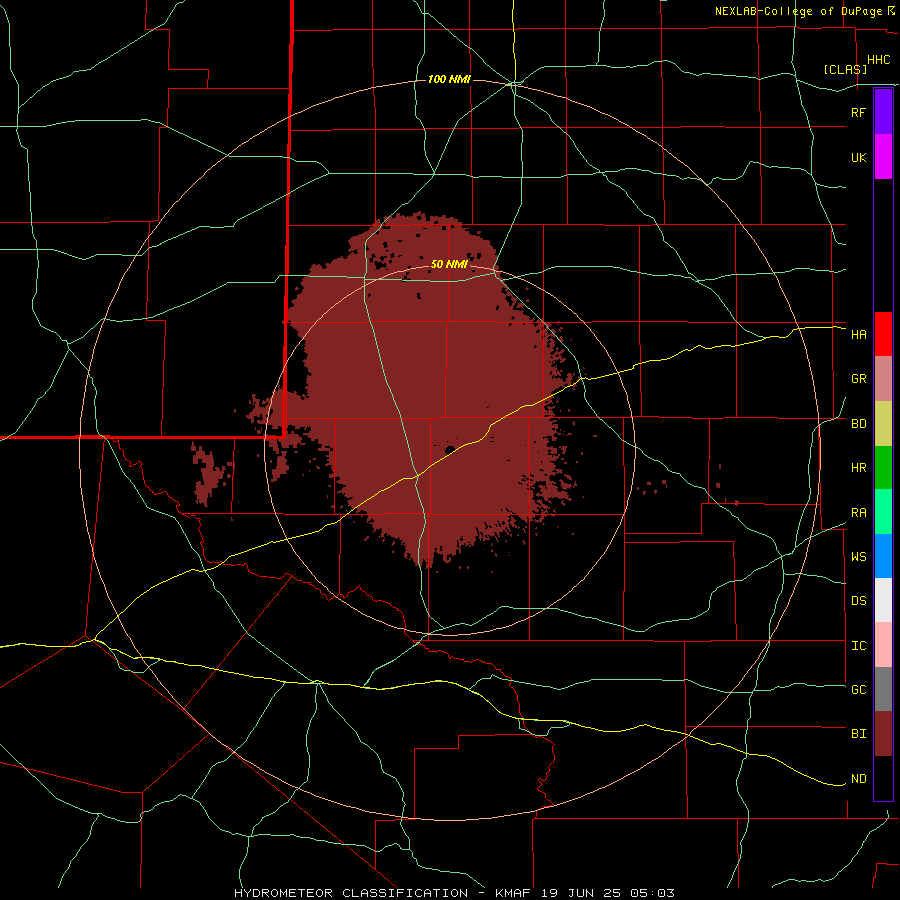Image resolution: width=900 pixels, height=900 pixels.
Task: Click the 'RF' legend label
Action: [858, 112]
